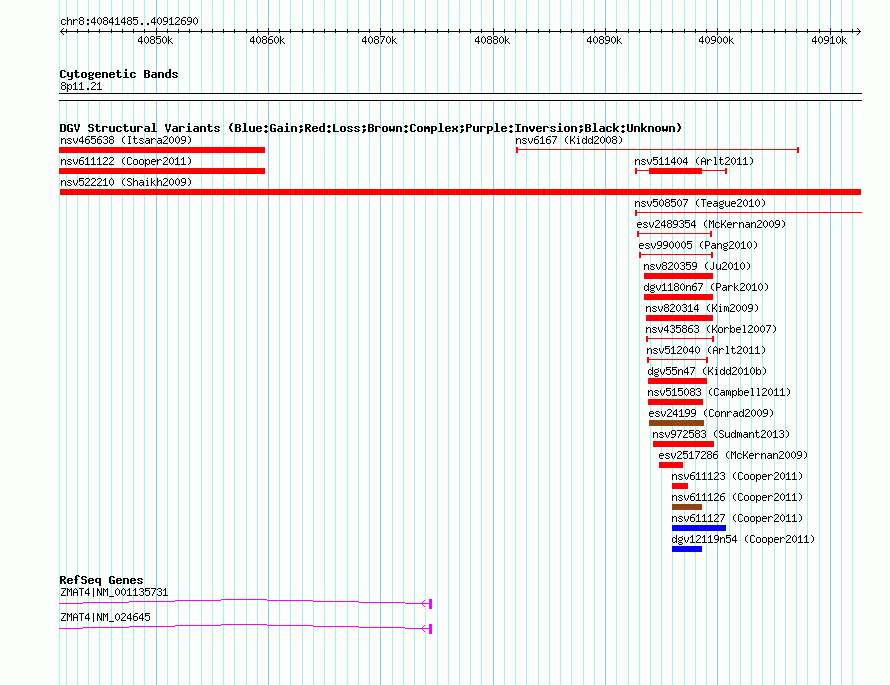Click esv2517286 (McKernan2009) label
The height and width of the screenshot is (685, 890).
pos(733,455)
